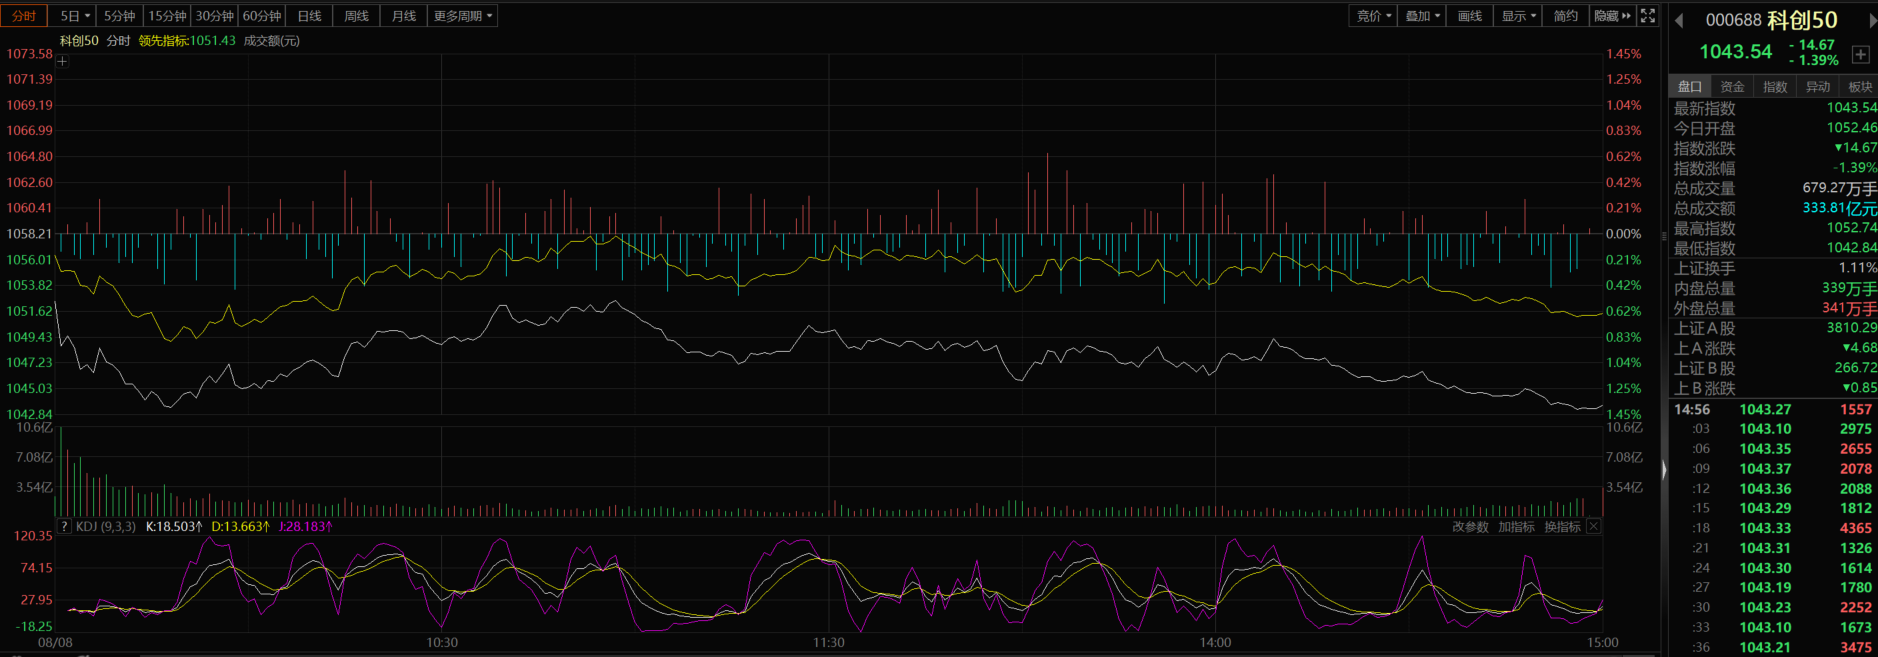
Task: Click the stock title 000688 科创50
Action: [1772, 20]
